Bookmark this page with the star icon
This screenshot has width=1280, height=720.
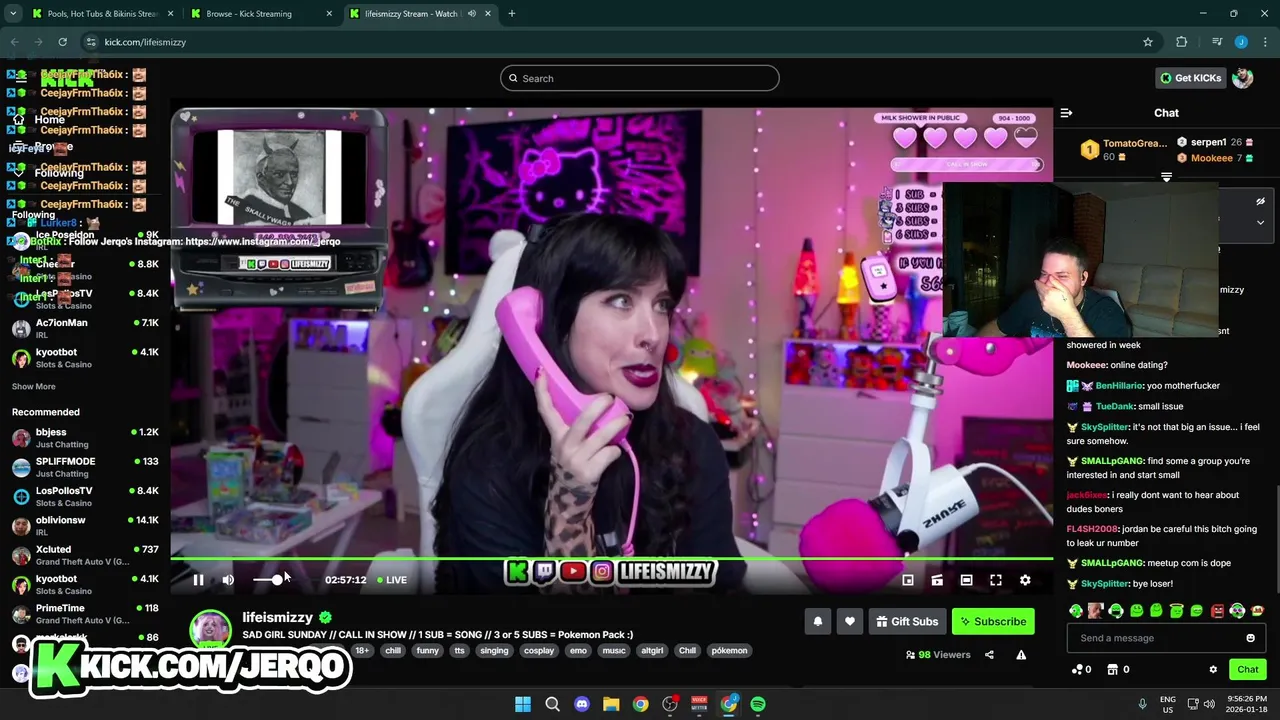click(x=1148, y=42)
